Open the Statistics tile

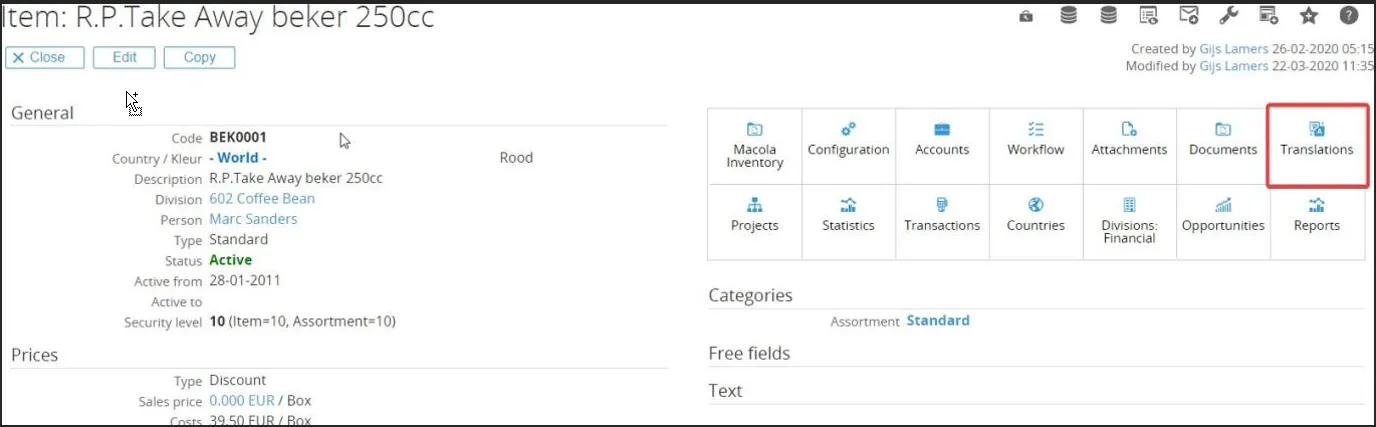pyautogui.click(x=848, y=216)
